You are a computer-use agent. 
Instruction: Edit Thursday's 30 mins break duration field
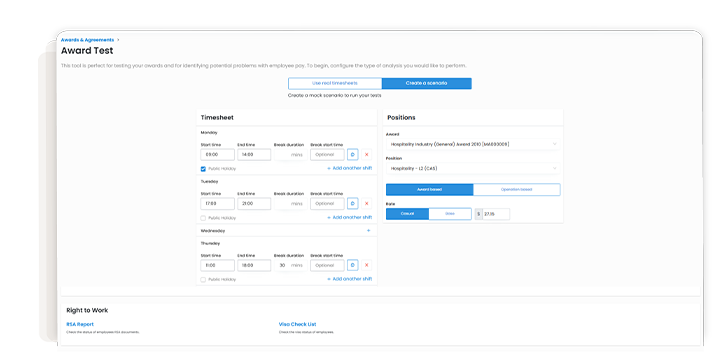[x=290, y=265]
